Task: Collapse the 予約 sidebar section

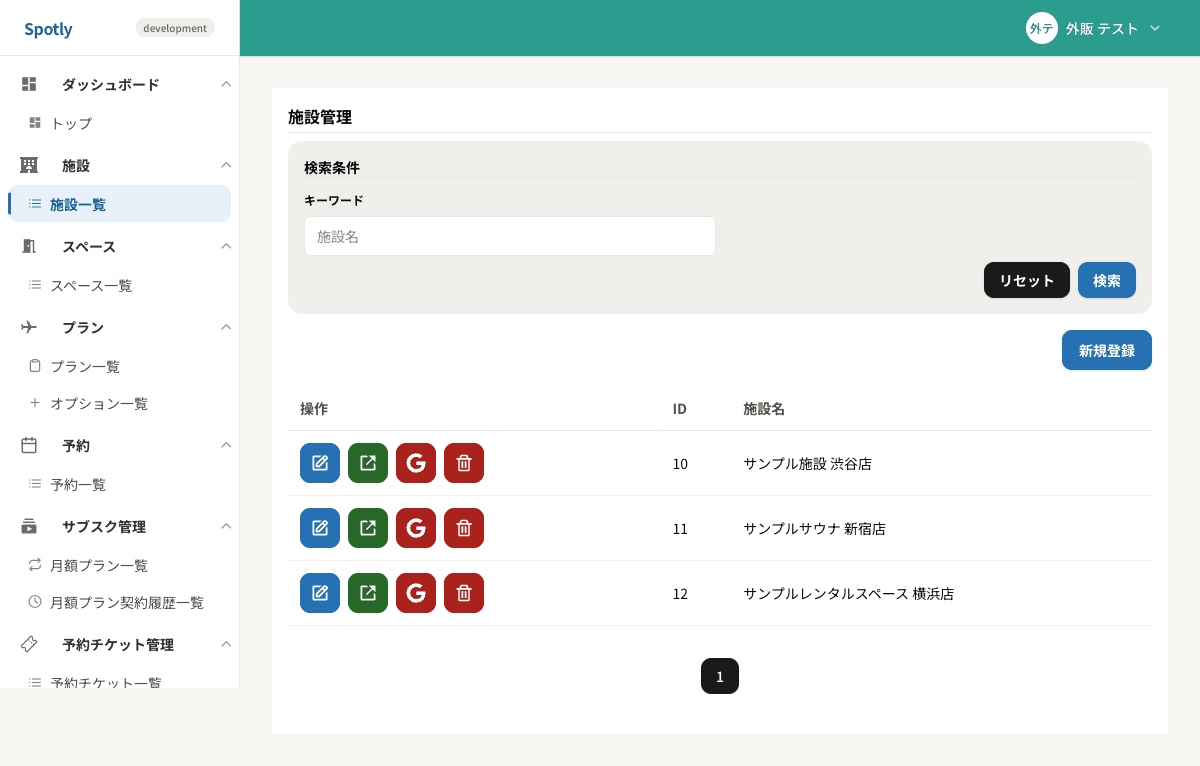Action: [x=226, y=445]
